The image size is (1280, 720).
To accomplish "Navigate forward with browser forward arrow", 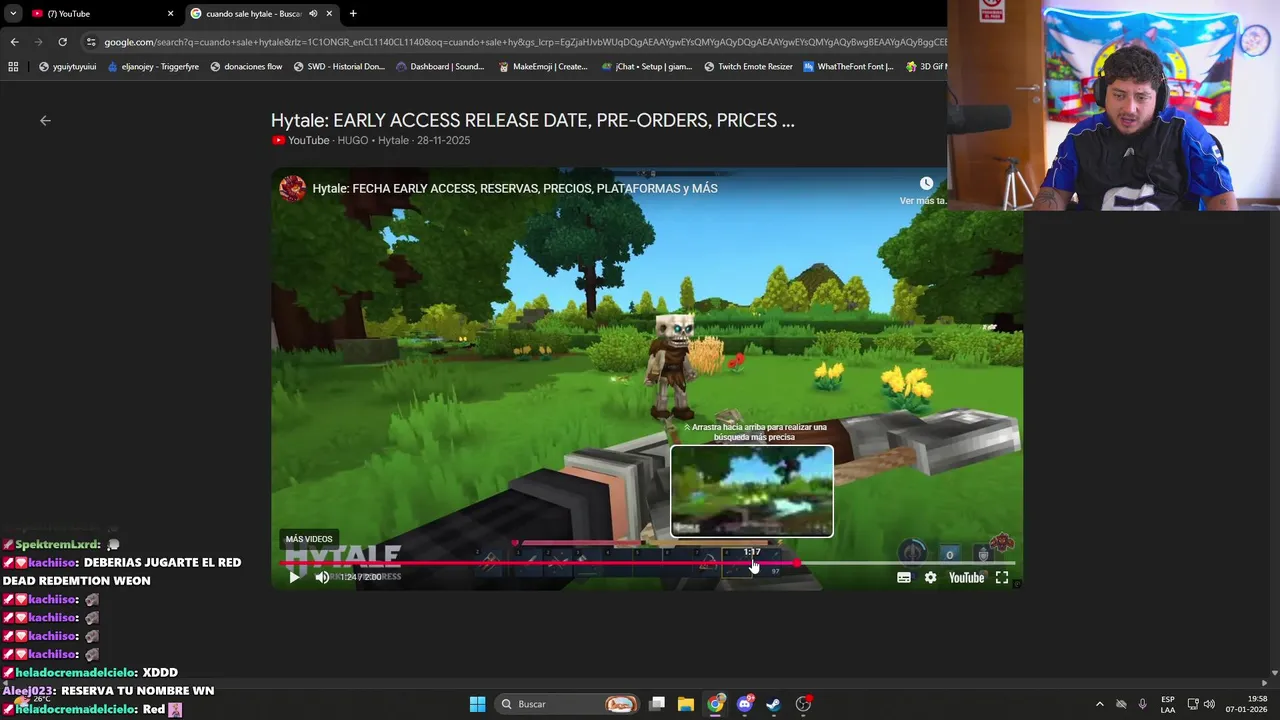I will click(38, 42).
